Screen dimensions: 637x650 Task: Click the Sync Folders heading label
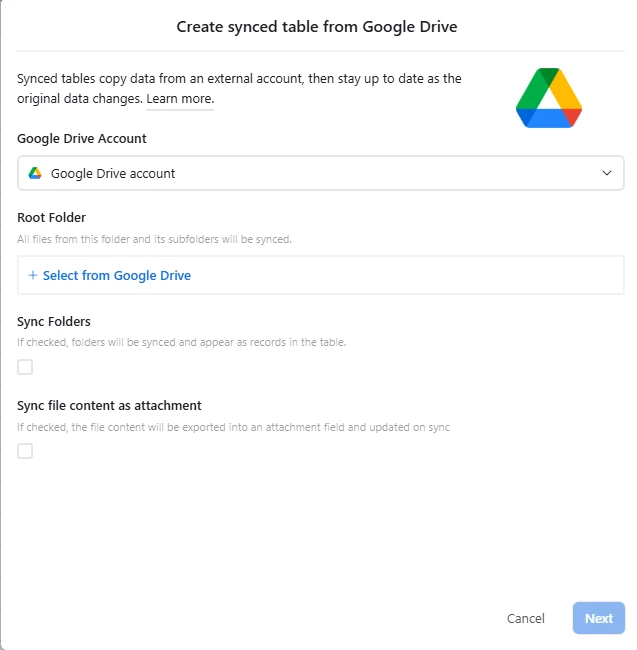tap(54, 322)
